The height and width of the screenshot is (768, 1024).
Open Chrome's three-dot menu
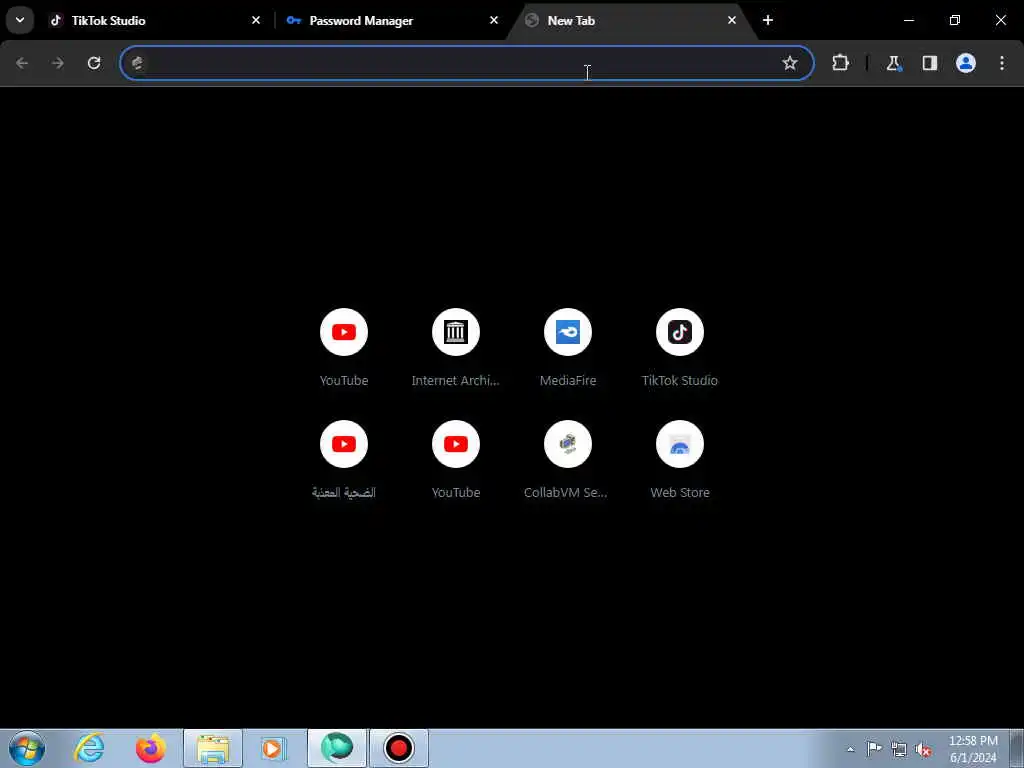point(1002,63)
